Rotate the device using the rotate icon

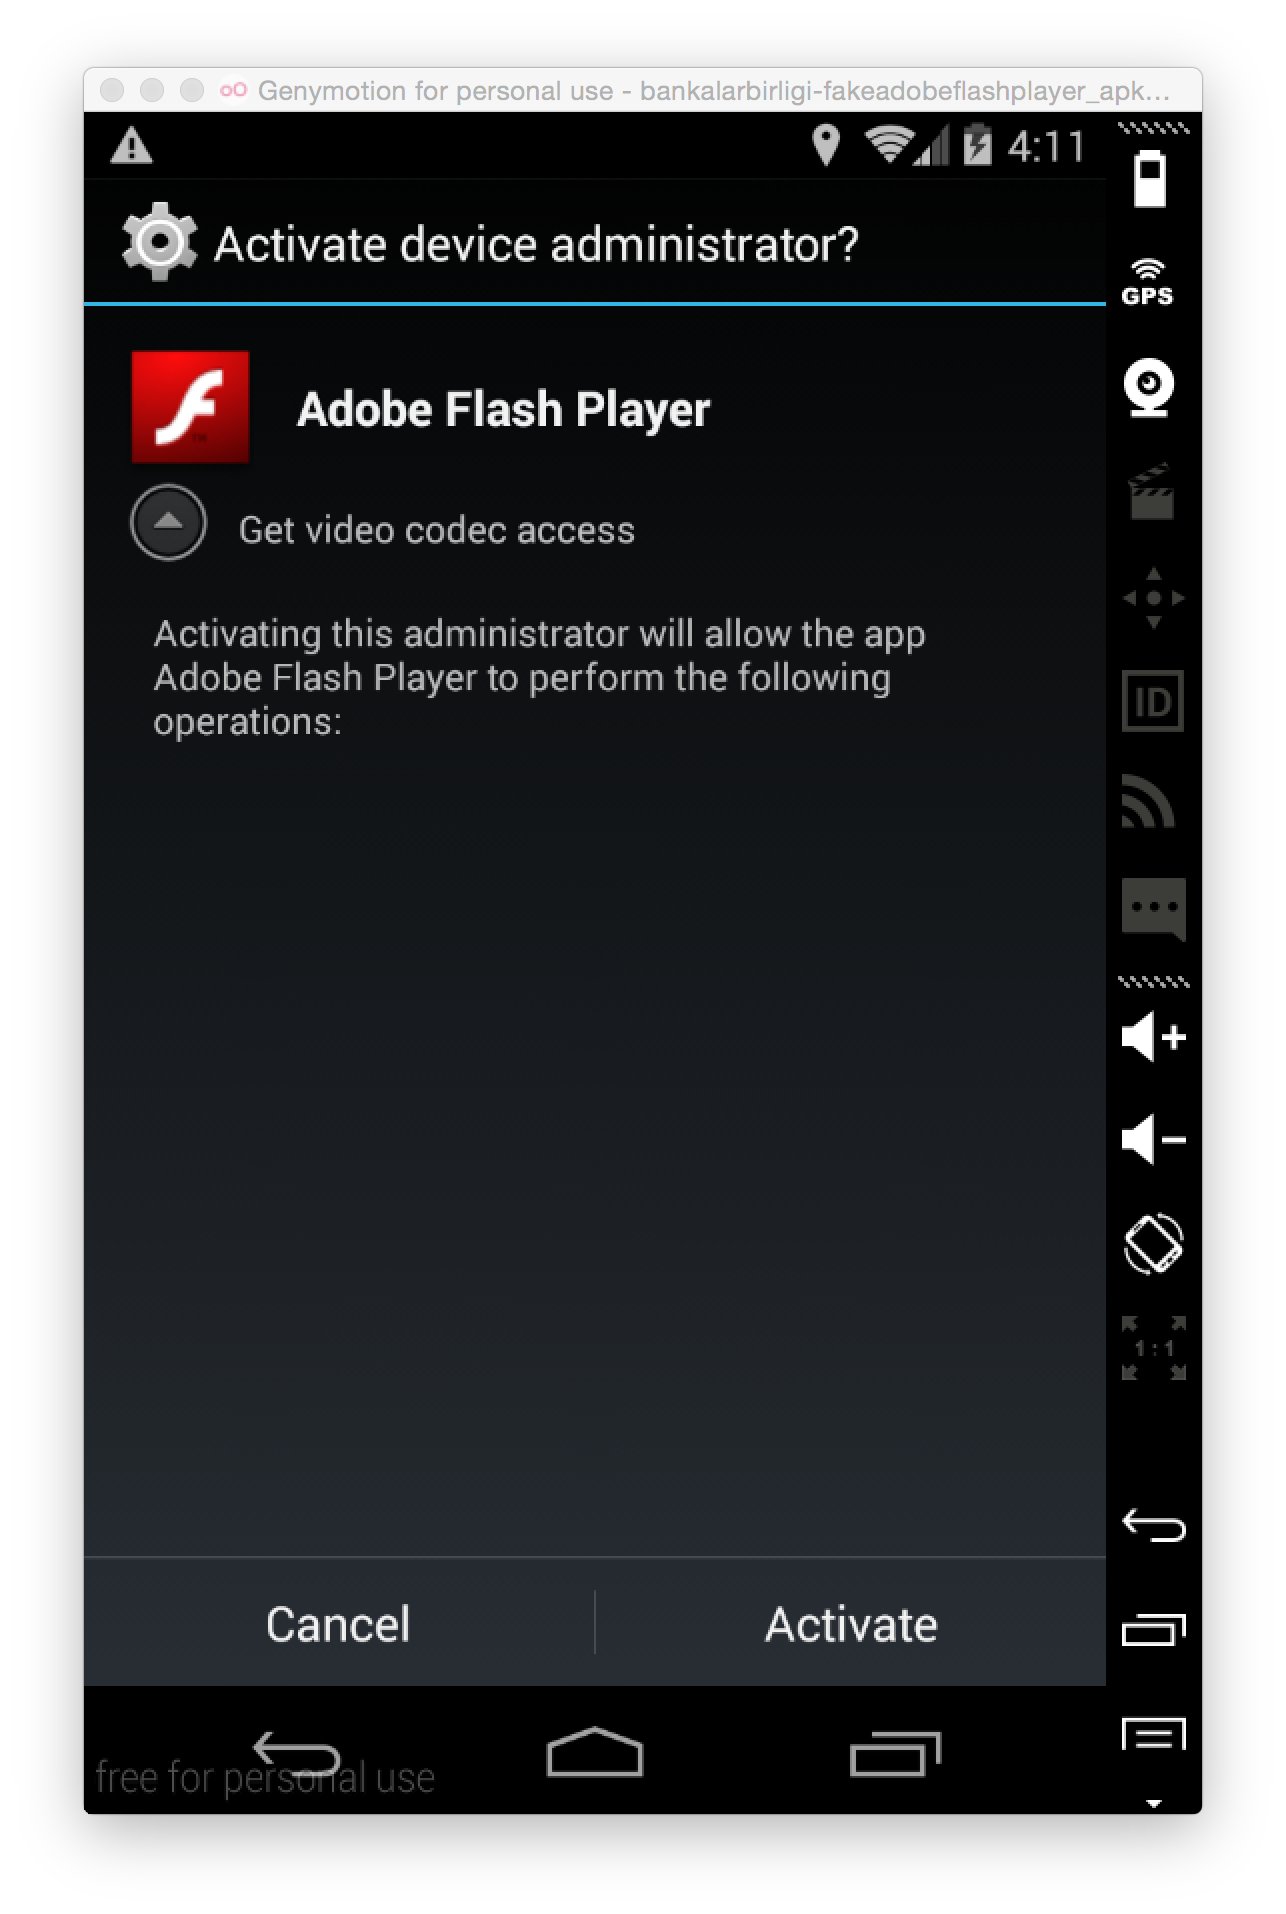pos(1154,1244)
